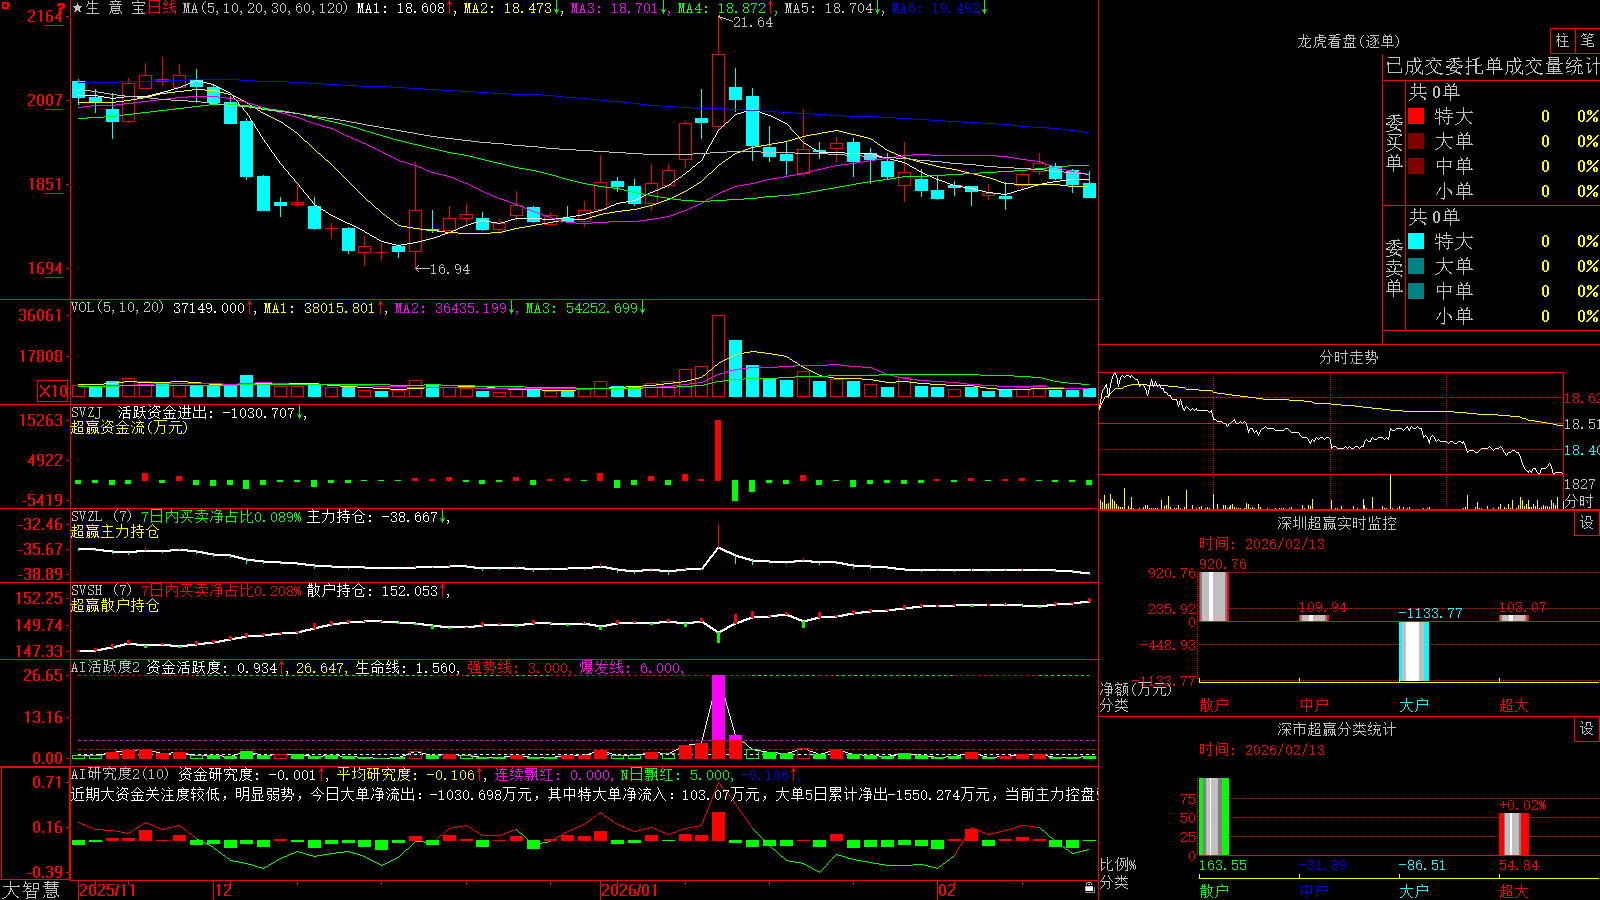Click the 柱 bar-view button
The image size is (1600, 900).
(1562, 41)
